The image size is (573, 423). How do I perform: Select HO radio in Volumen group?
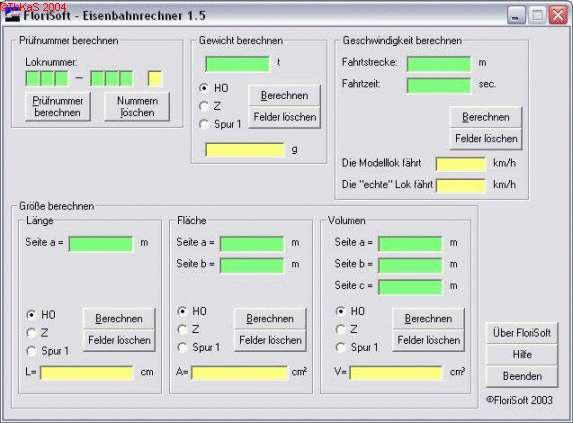pos(341,311)
